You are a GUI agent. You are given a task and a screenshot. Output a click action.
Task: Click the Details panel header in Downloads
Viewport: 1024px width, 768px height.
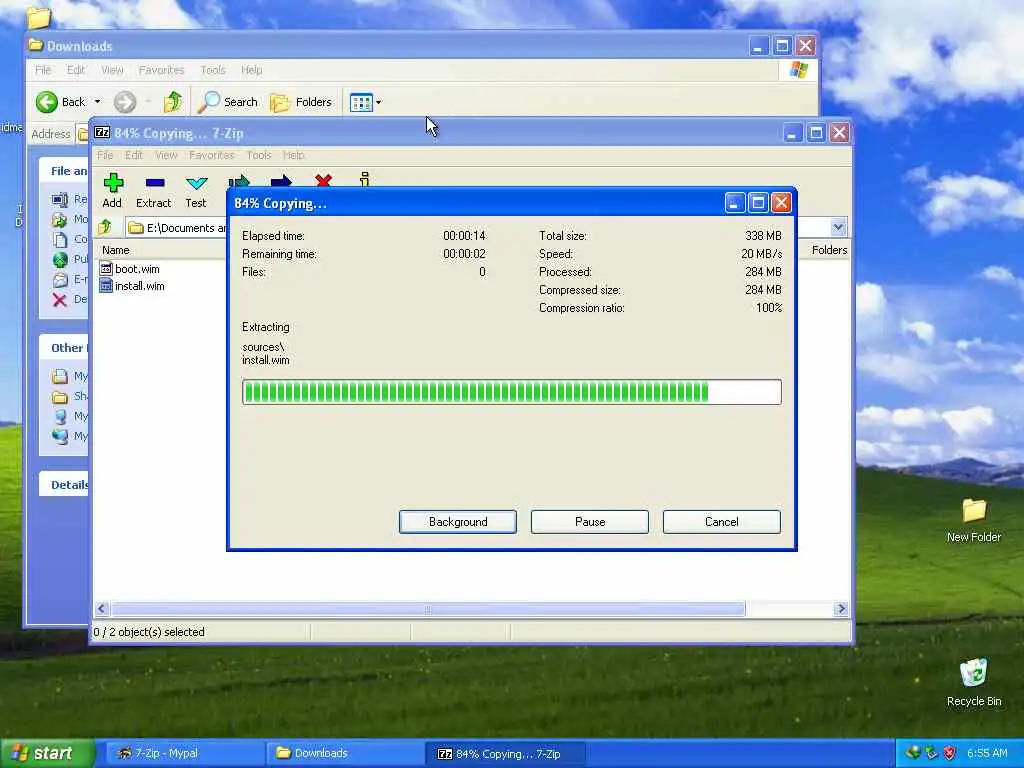pyautogui.click(x=64, y=485)
